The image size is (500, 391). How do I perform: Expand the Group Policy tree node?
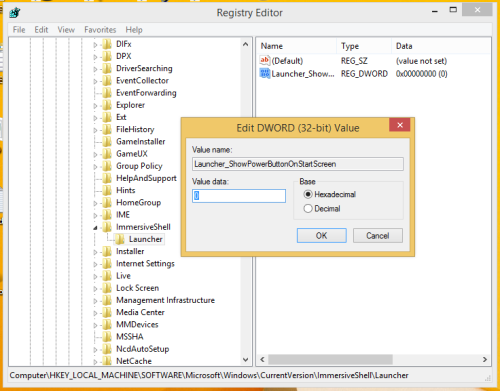coord(96,167)
